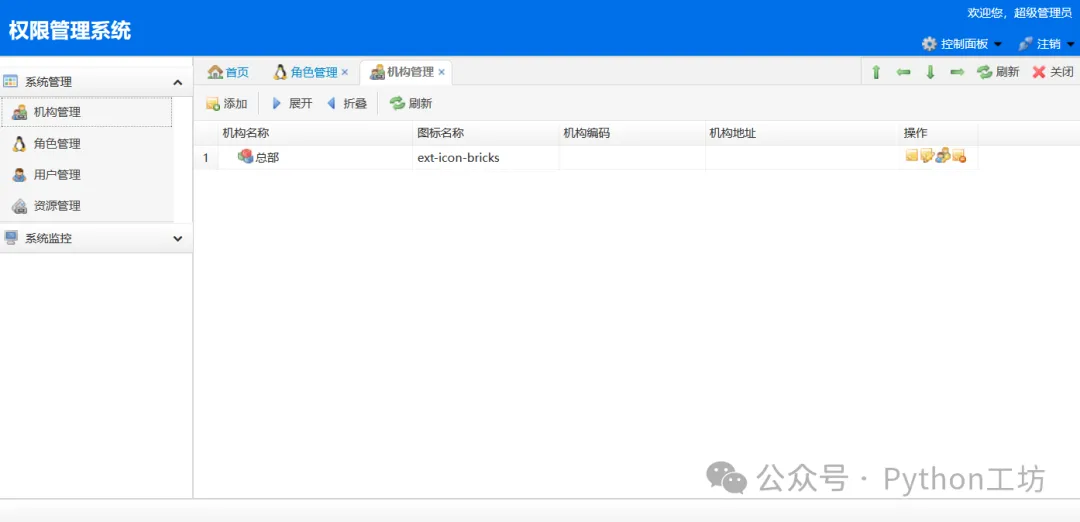Click the 系统管理 accordion header title
This screenshot has width=1080, height=522.
tap(48, 83)
